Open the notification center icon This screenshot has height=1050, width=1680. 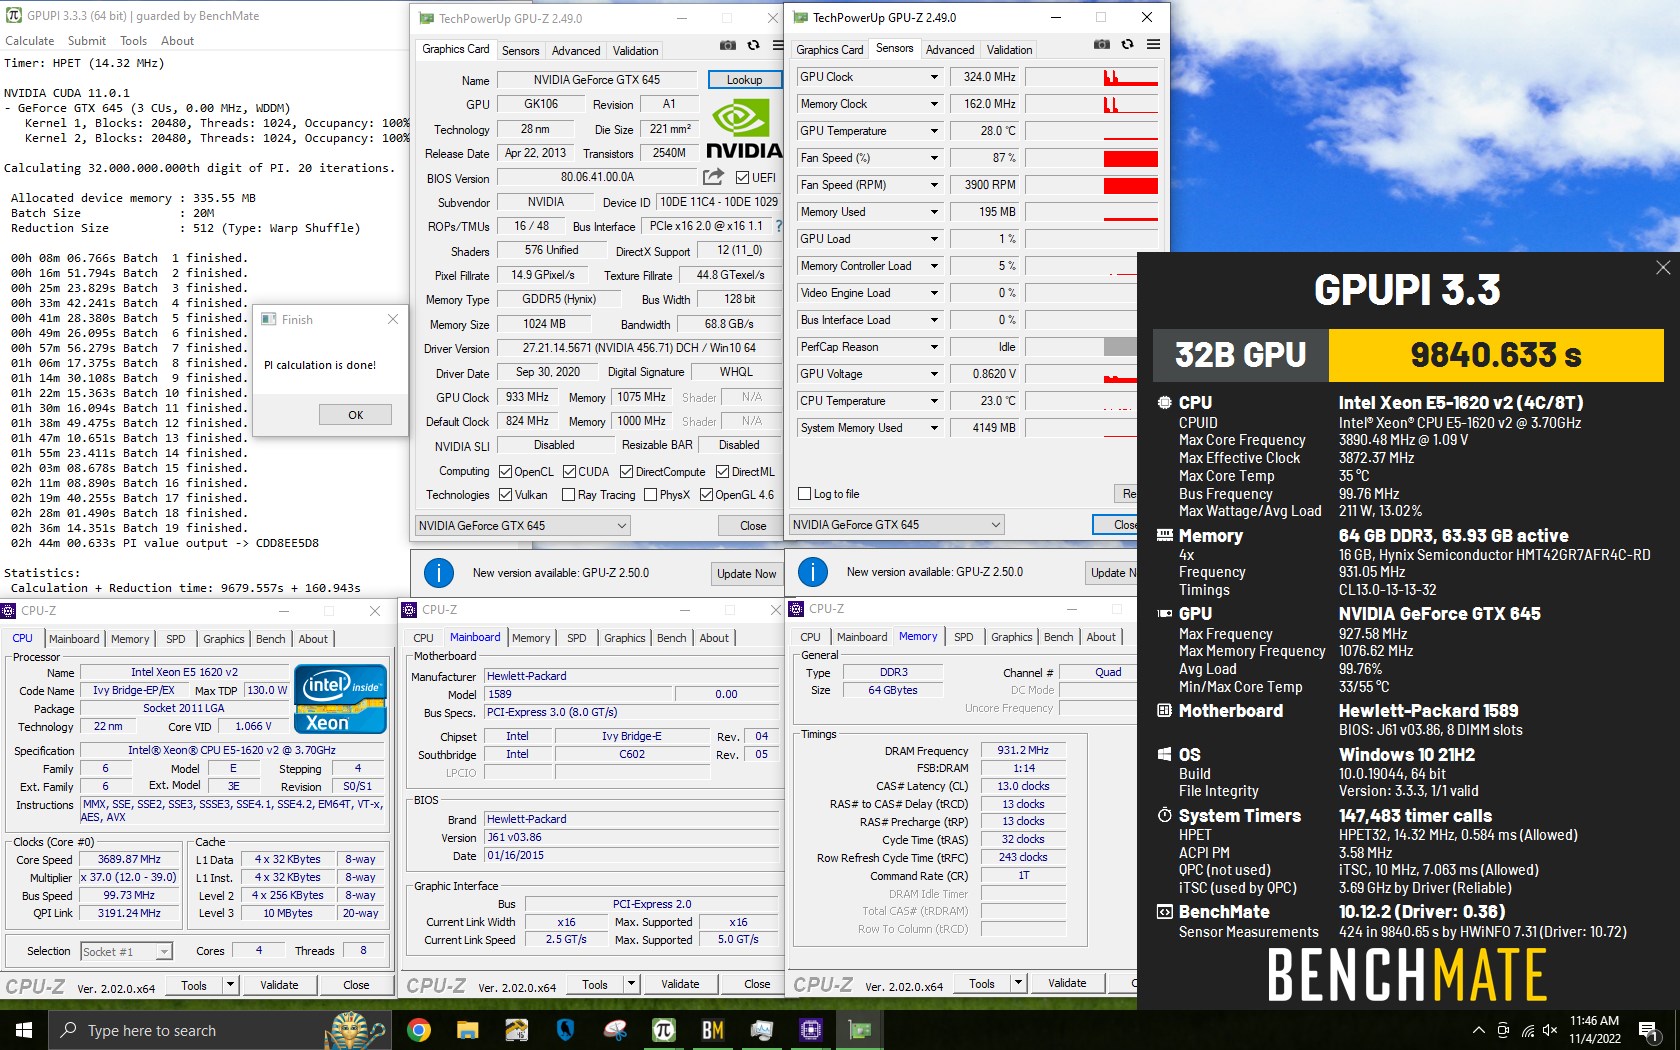(x=1648, y=1030)
